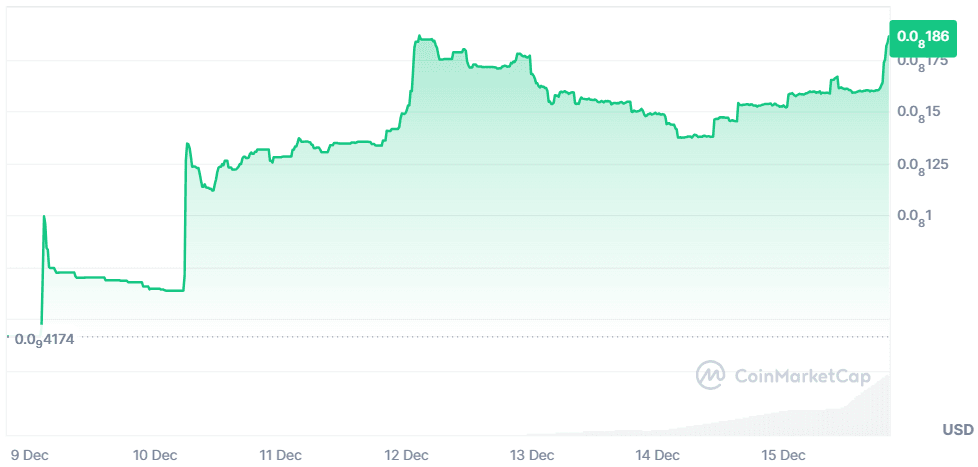Select the 12 Dec date label

tap(406, 455)
